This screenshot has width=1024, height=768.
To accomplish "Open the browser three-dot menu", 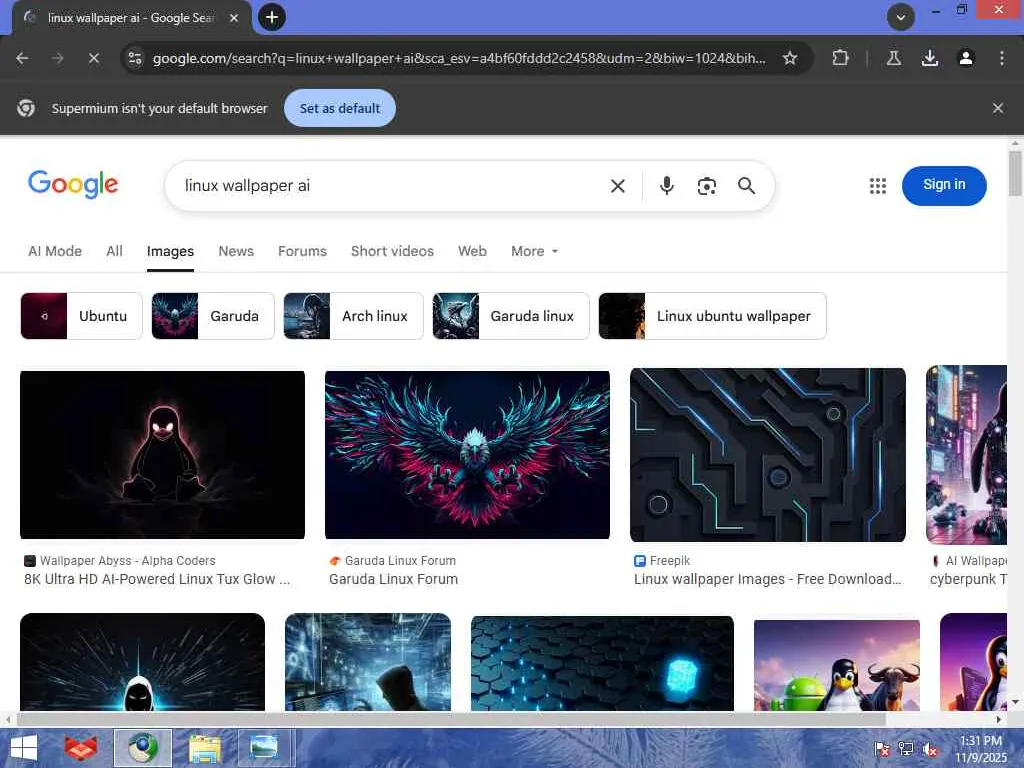I will pos(1001,58).
